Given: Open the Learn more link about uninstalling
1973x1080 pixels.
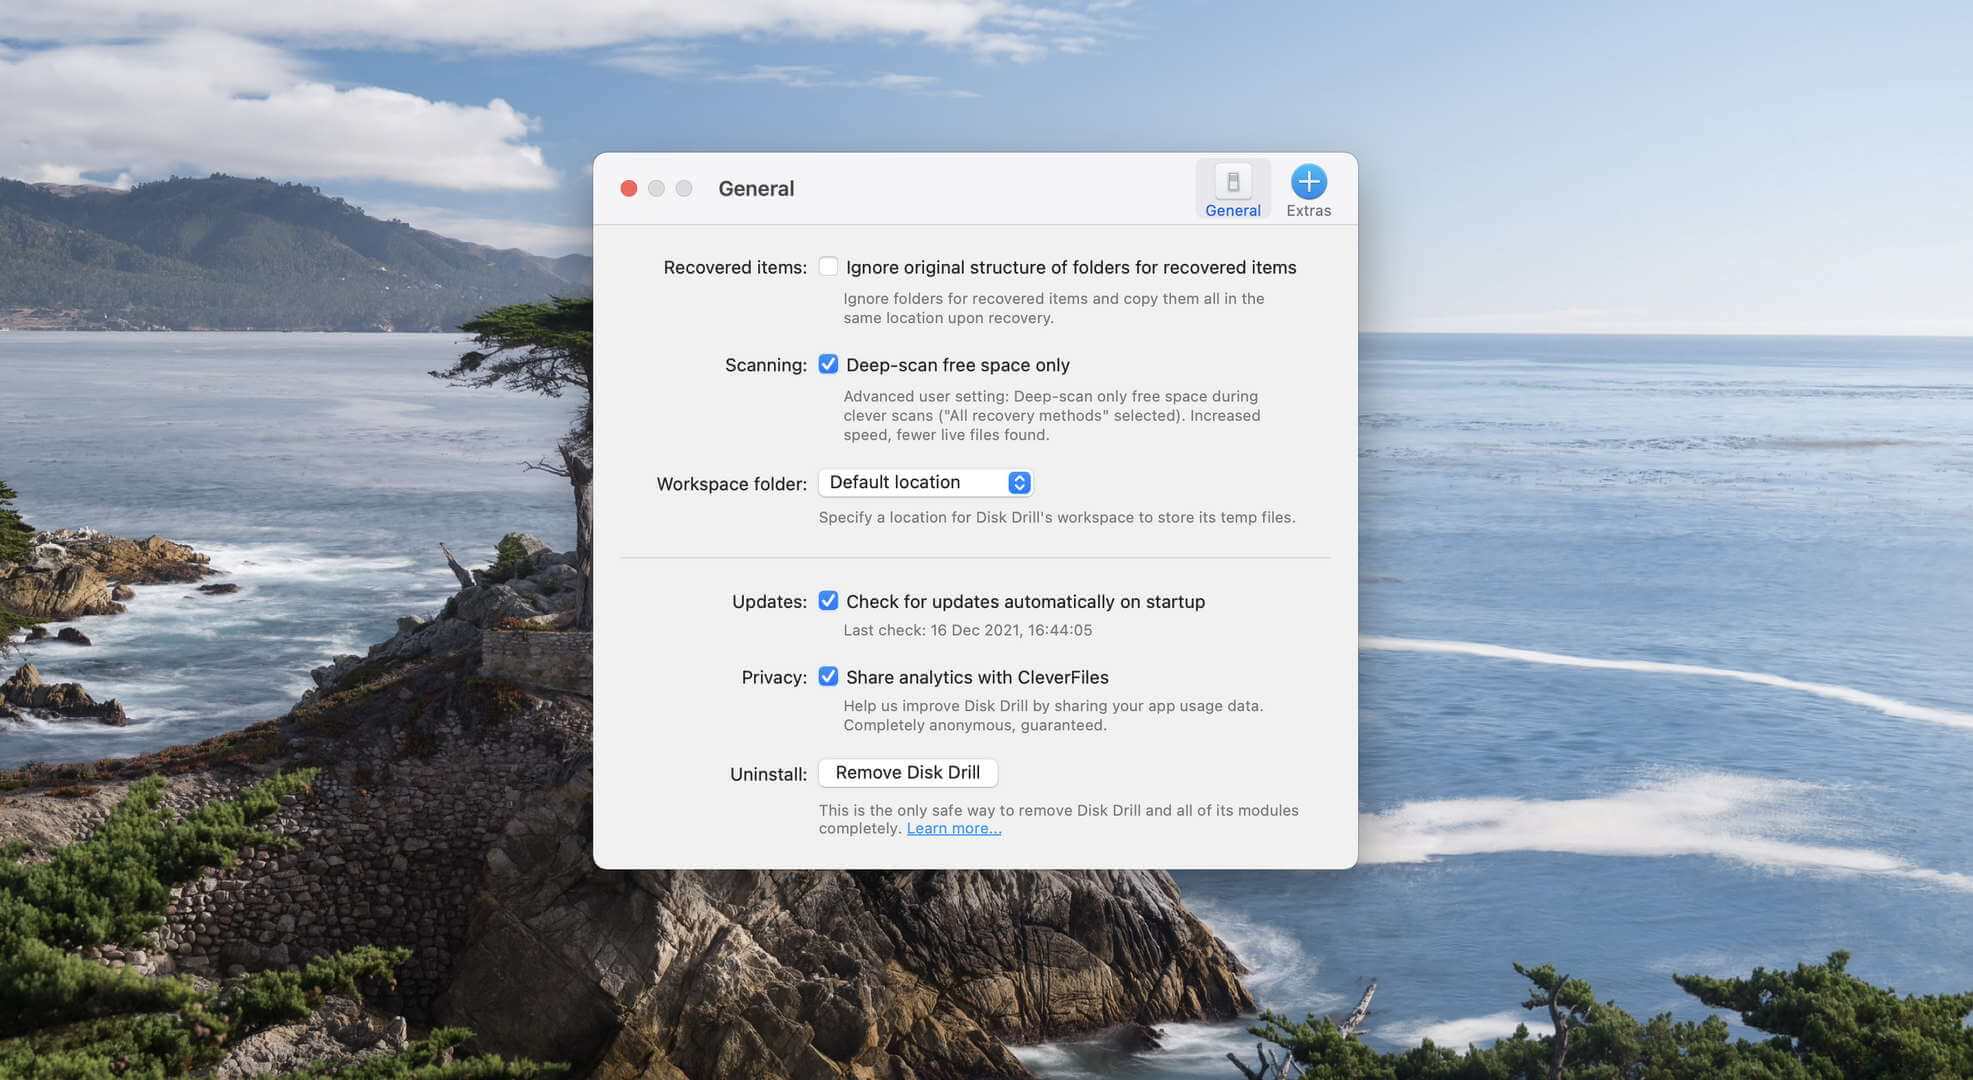Looking at the screenshot, I should (953, 827).
